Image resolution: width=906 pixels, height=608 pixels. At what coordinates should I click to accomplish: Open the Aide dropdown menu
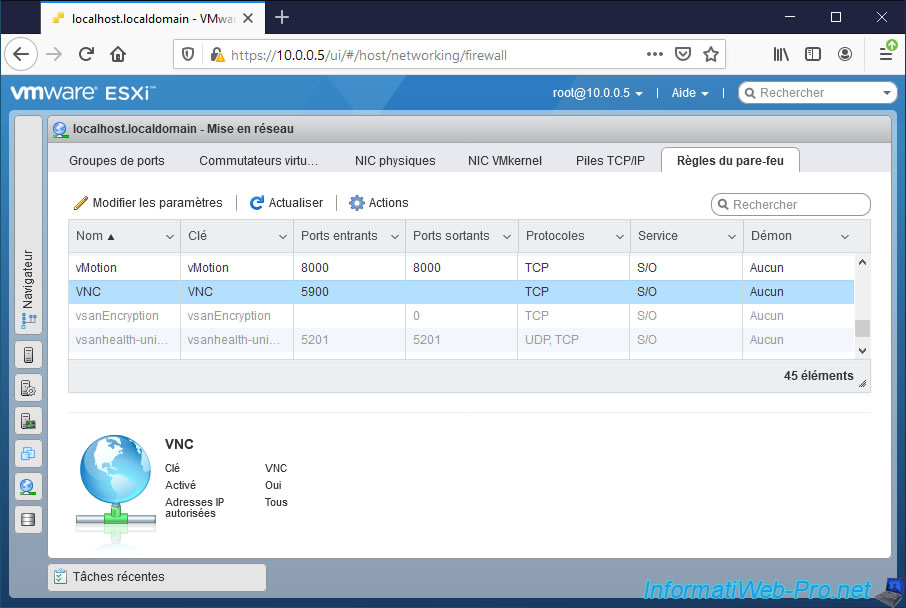point(689,93)
